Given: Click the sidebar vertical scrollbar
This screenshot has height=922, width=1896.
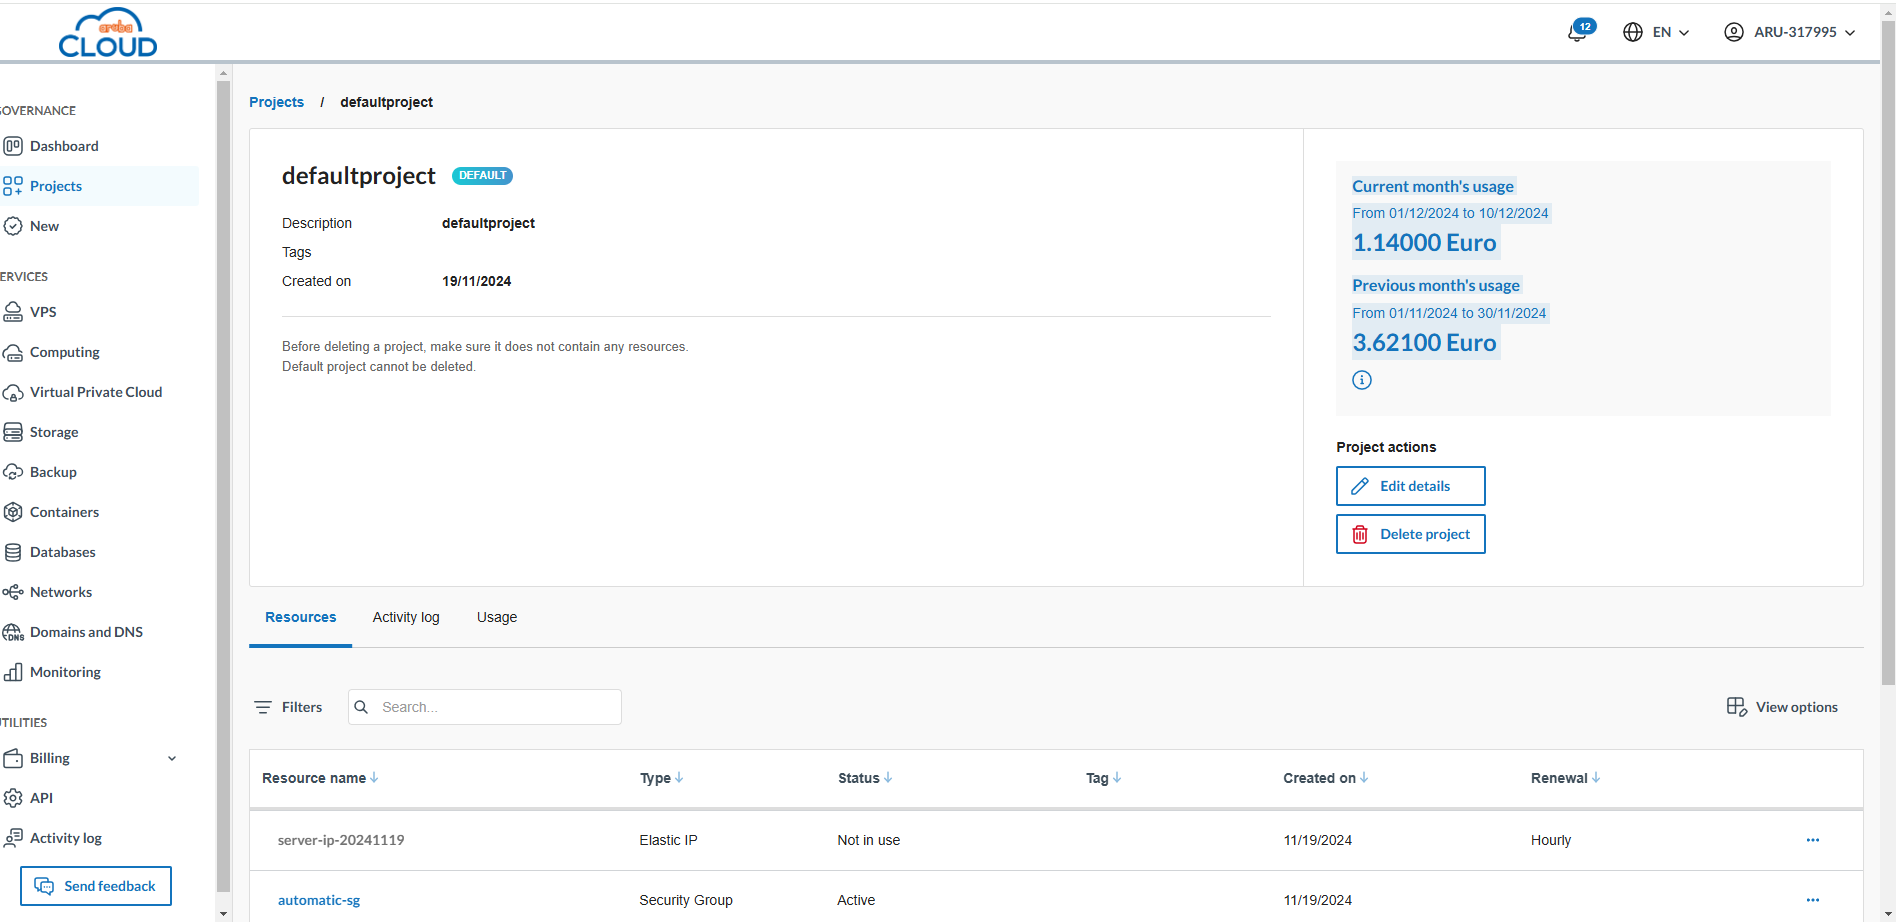Looking at the screenshot, I should coord(224,486).
